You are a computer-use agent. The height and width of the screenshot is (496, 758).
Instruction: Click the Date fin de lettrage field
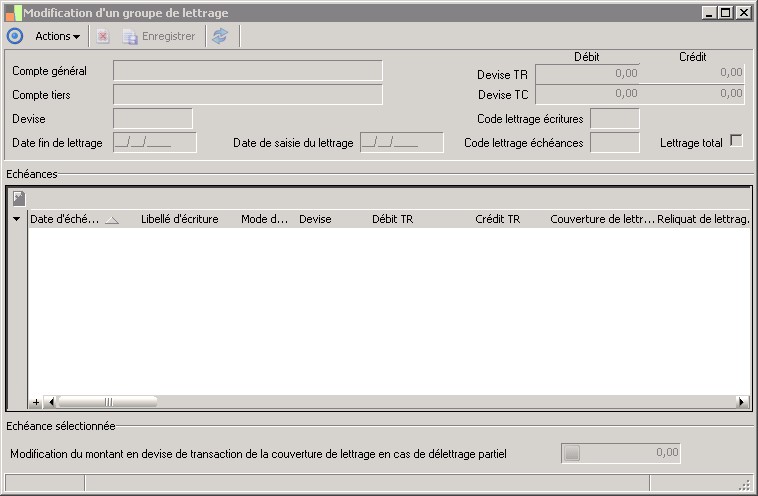click(x=155, y=143)
